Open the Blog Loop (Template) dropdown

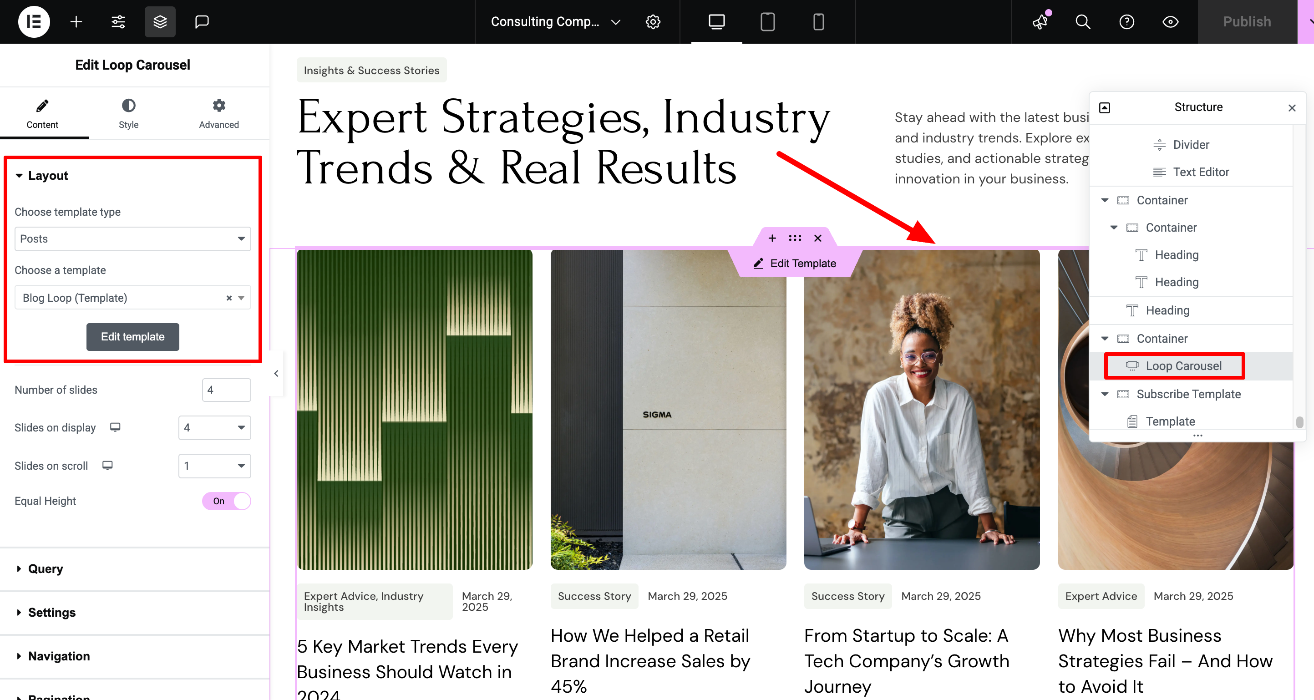(132, 298)
